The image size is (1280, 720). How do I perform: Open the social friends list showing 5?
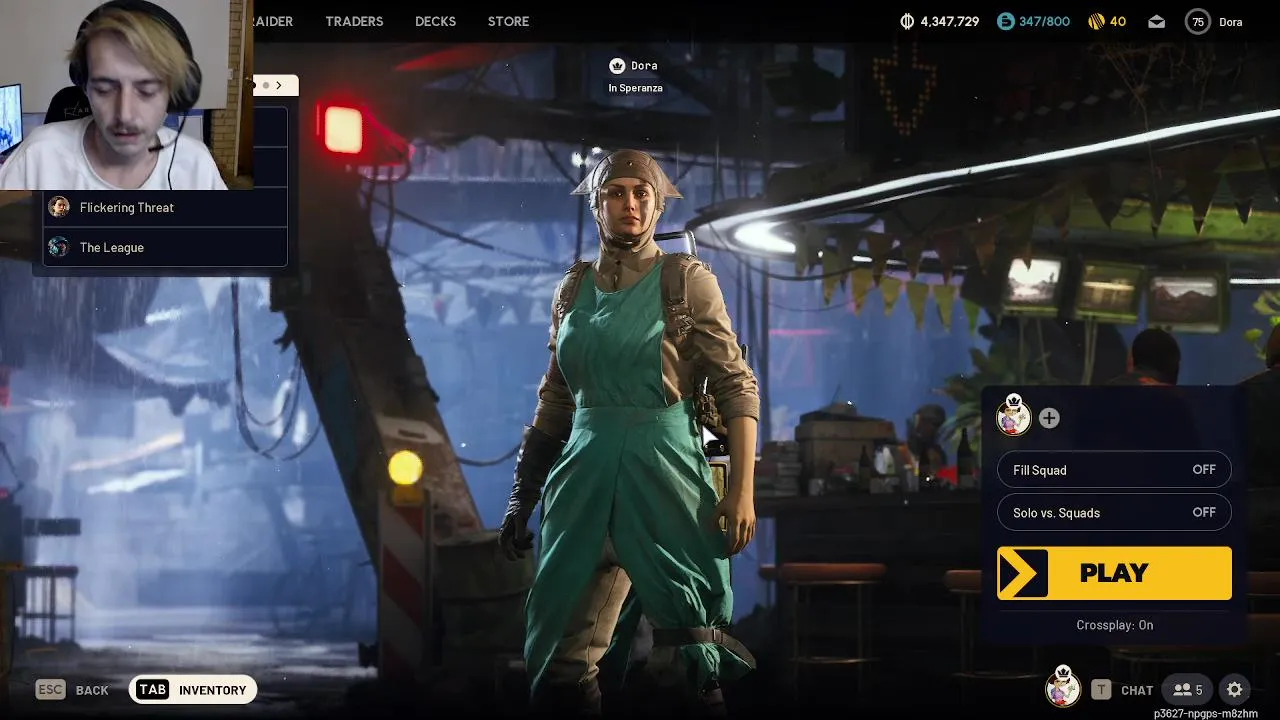pyautogui.click(x=1188, y=690)
